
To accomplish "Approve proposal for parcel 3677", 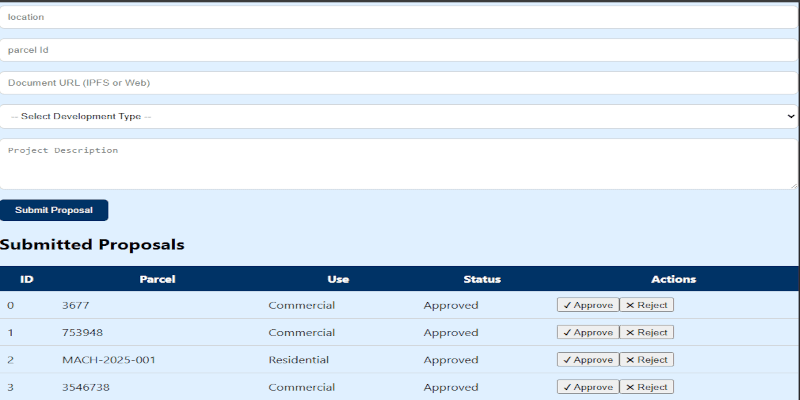I will pos(587,305).
